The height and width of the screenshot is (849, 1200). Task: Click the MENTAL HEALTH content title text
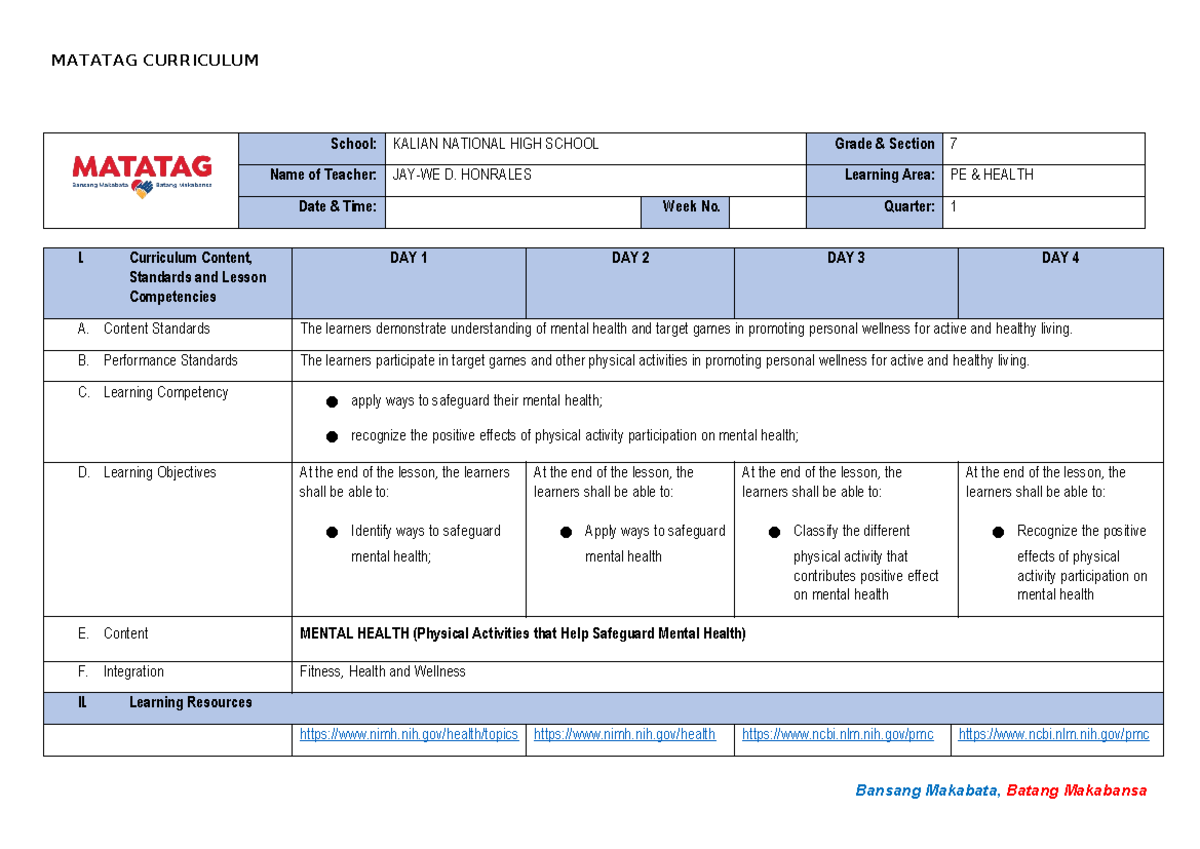click(522, 634)
